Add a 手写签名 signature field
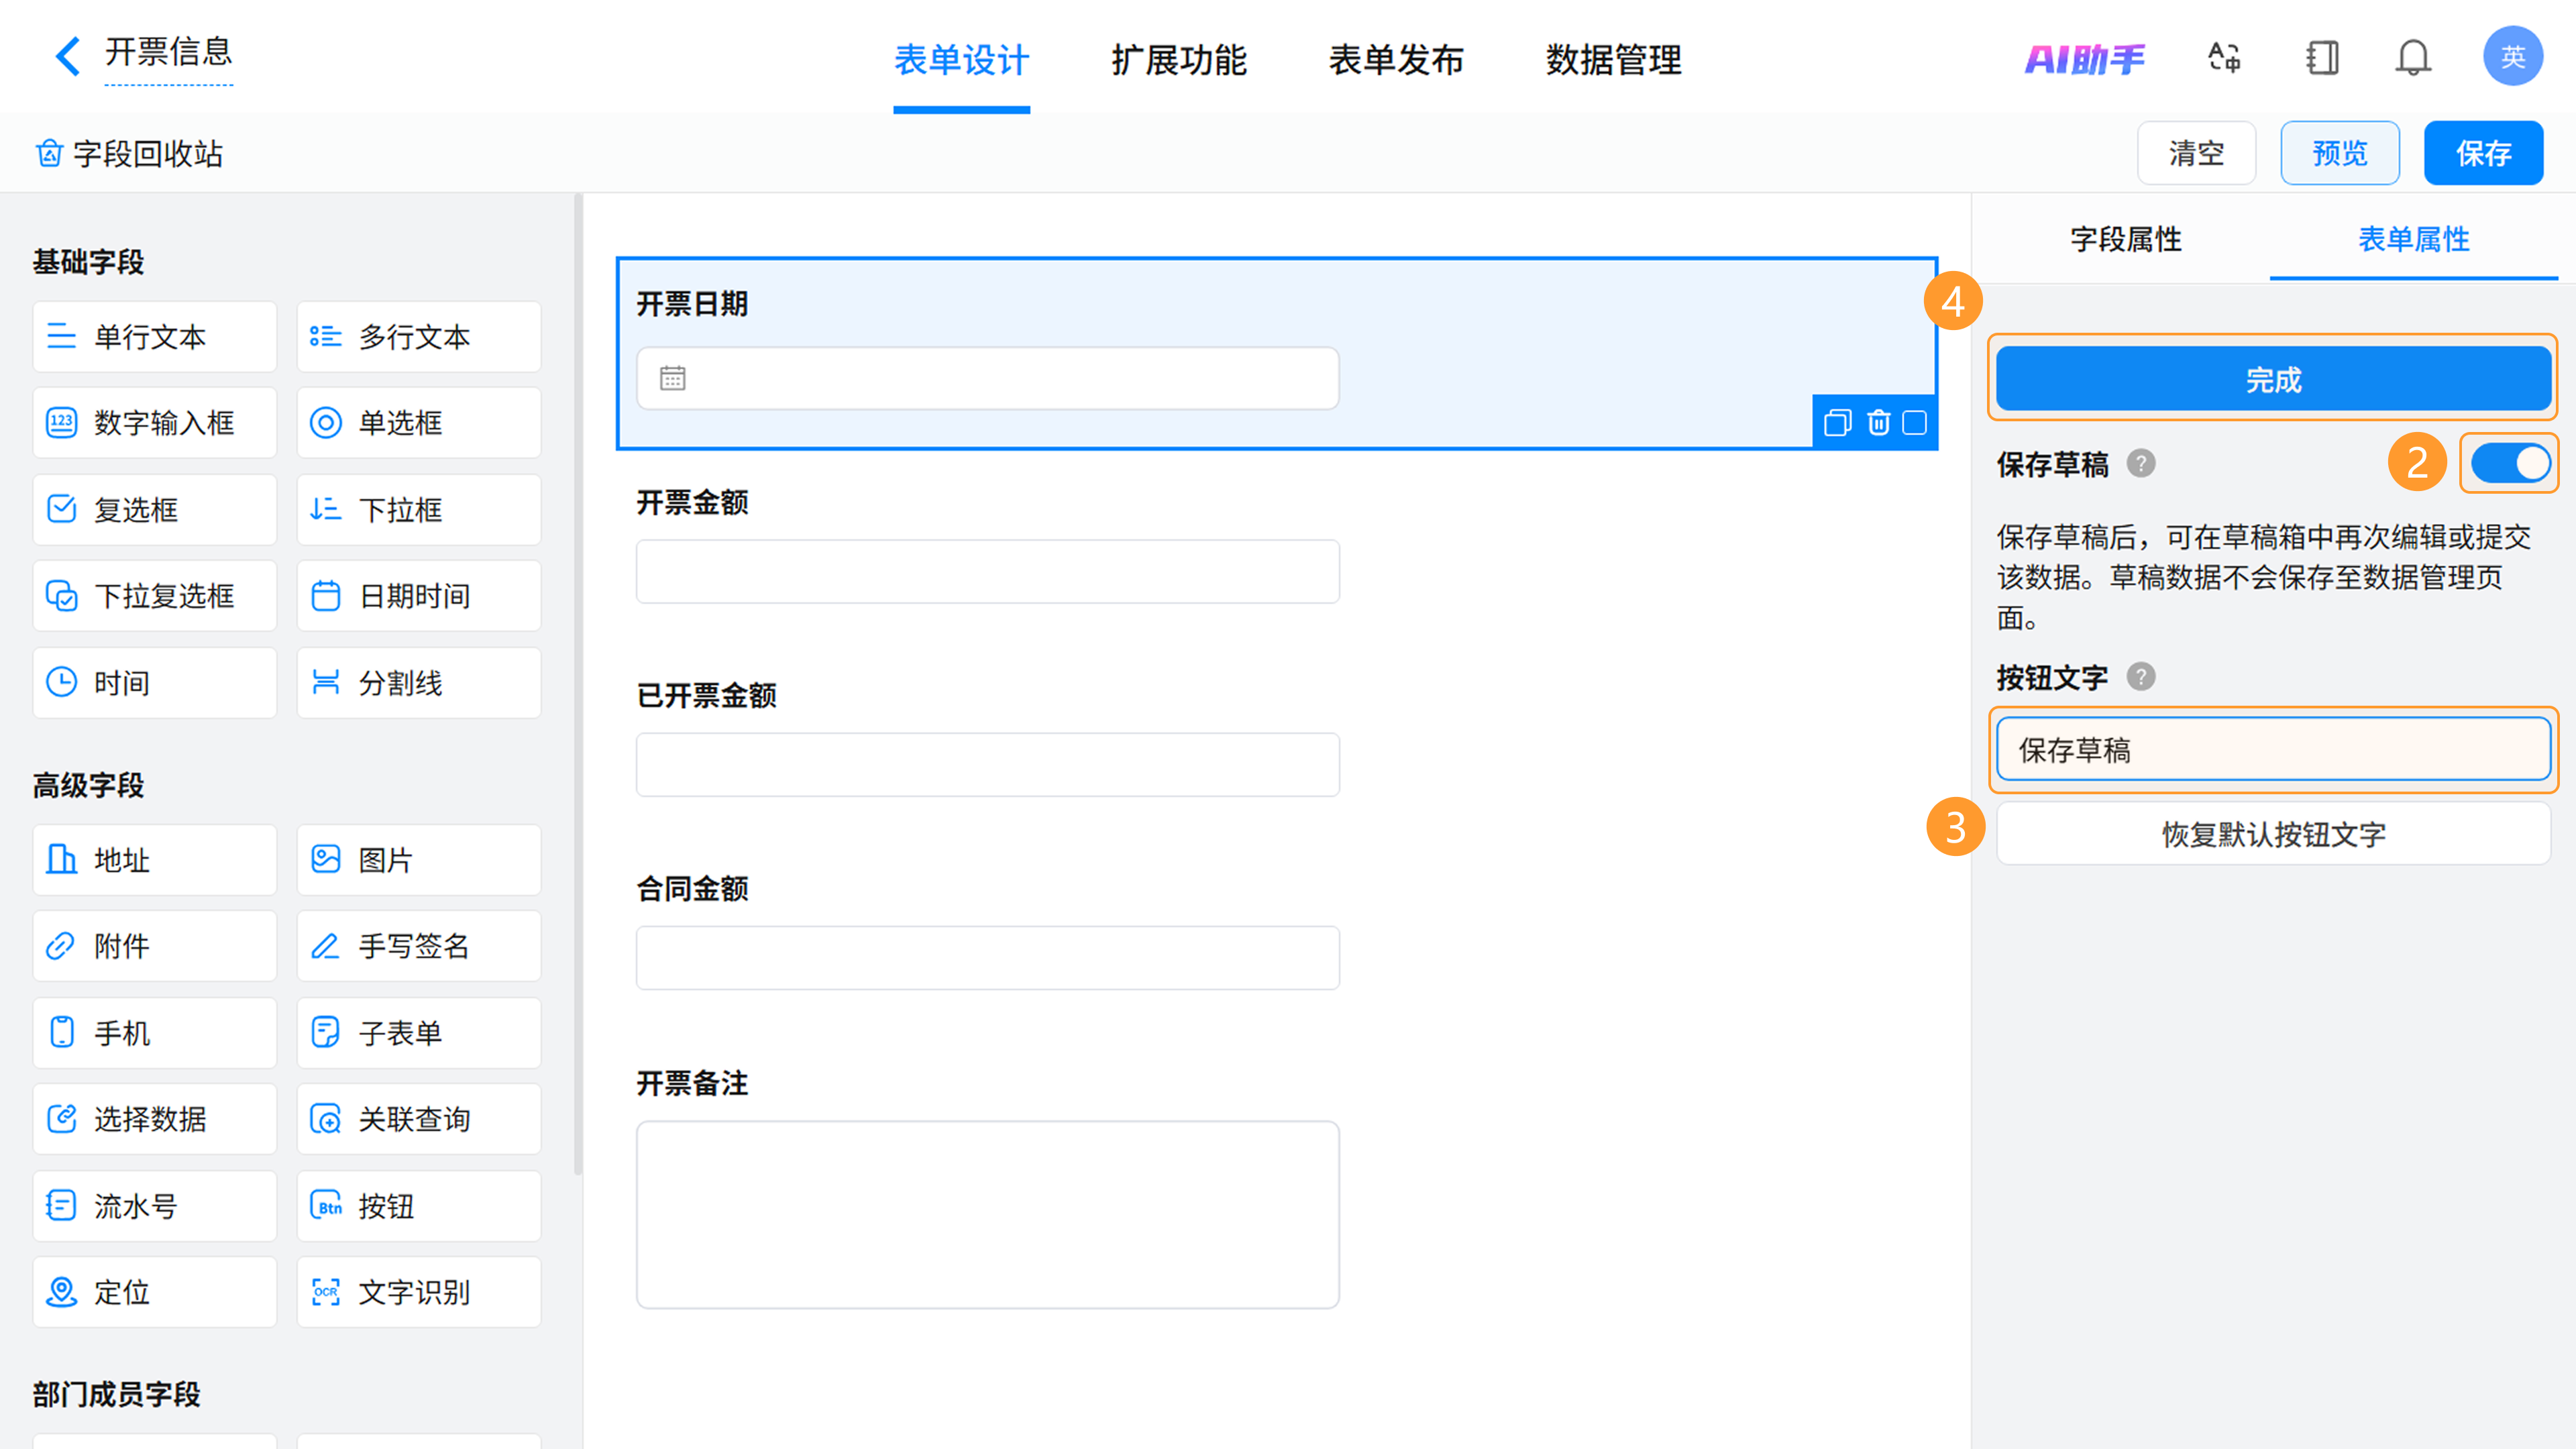2576x1449 pixels. (418, 946)
